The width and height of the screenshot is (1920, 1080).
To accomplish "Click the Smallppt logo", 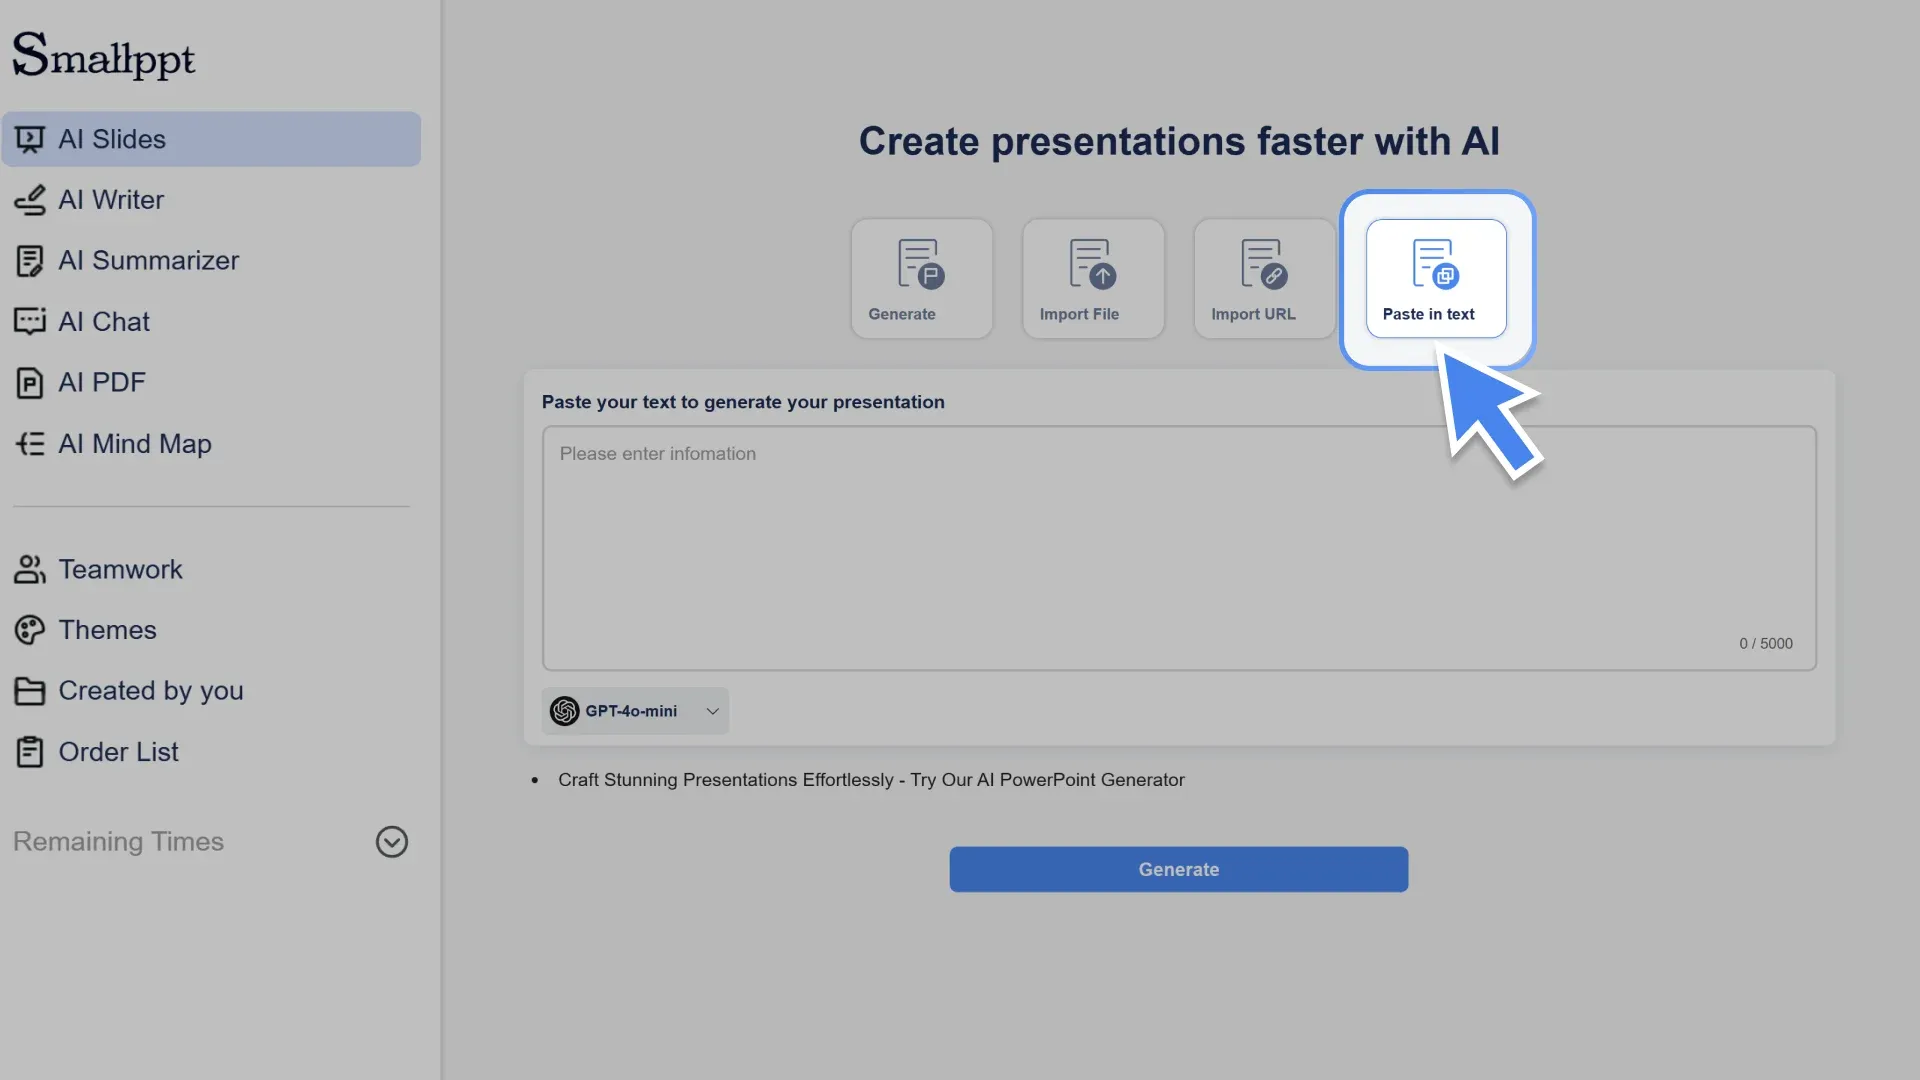I will pos(103,55).
